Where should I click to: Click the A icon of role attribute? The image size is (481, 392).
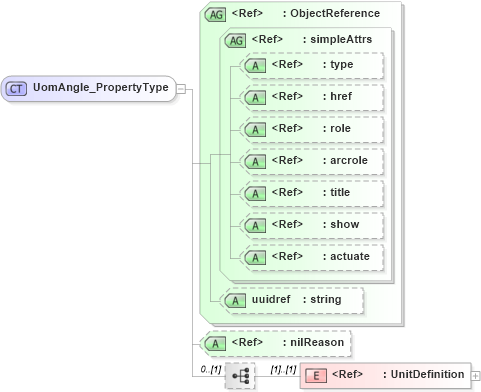(x=255, y=130)
